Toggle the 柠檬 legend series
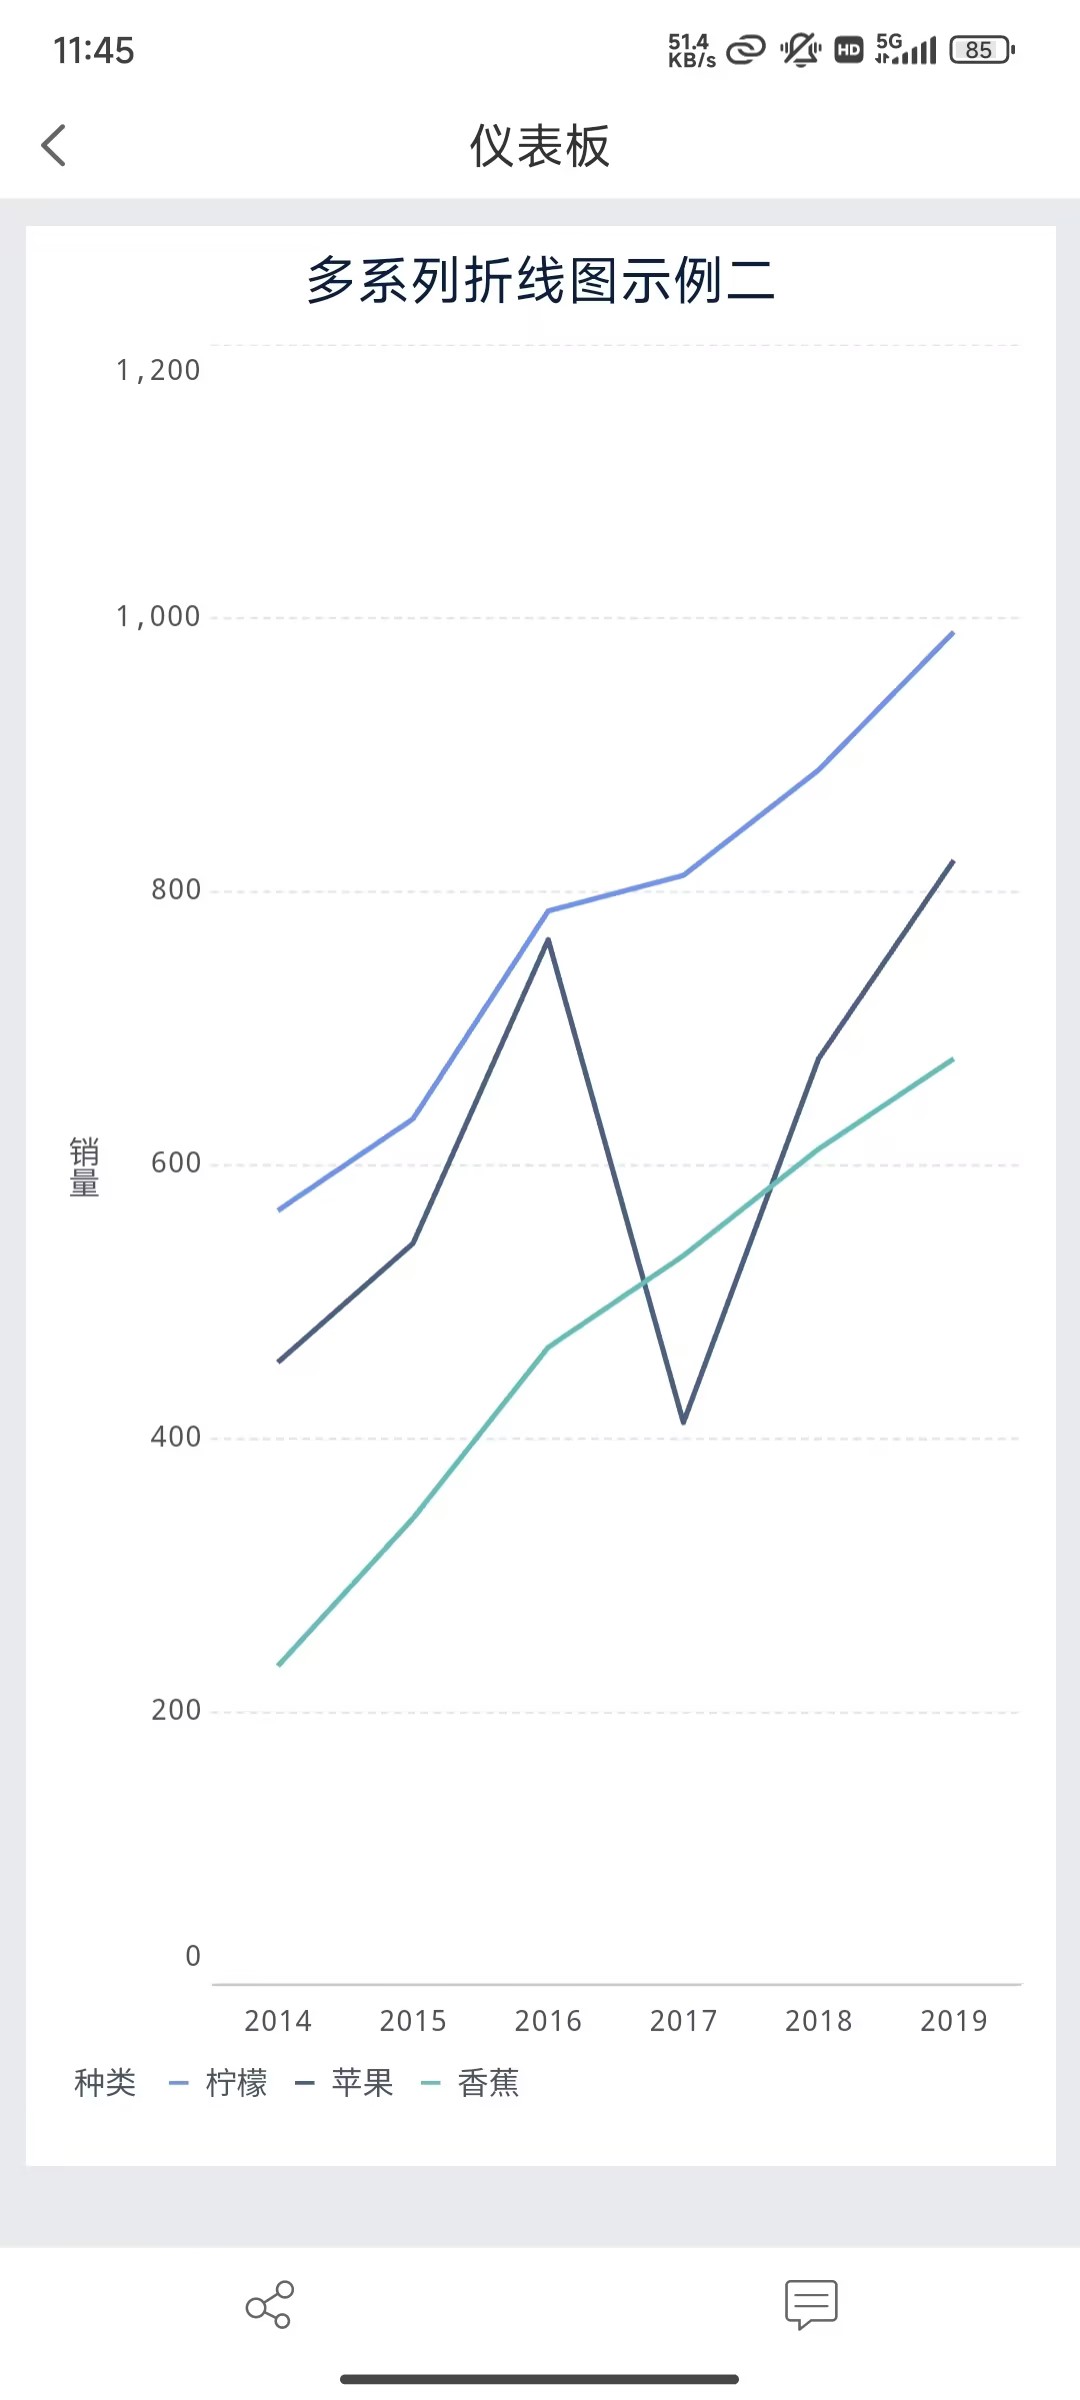The height and width of the screenshot is (2400, 1080). [236, 2084]
